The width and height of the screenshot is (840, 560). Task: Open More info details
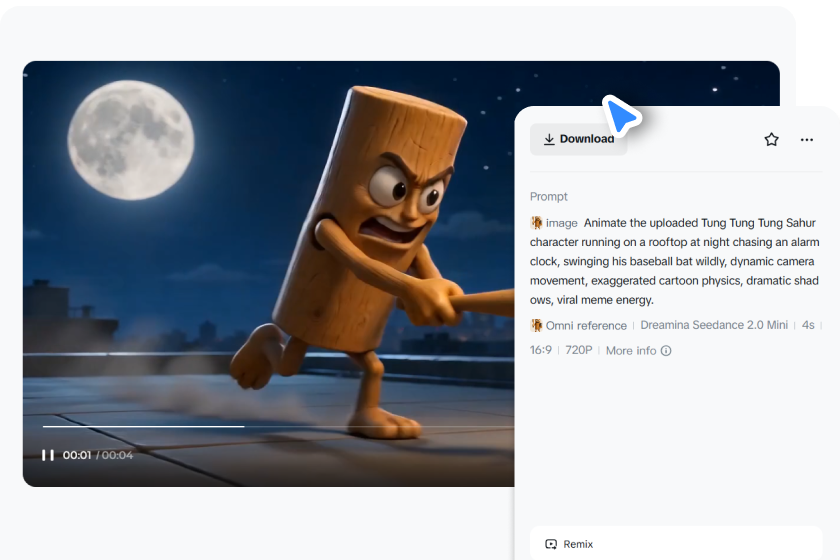638,350
